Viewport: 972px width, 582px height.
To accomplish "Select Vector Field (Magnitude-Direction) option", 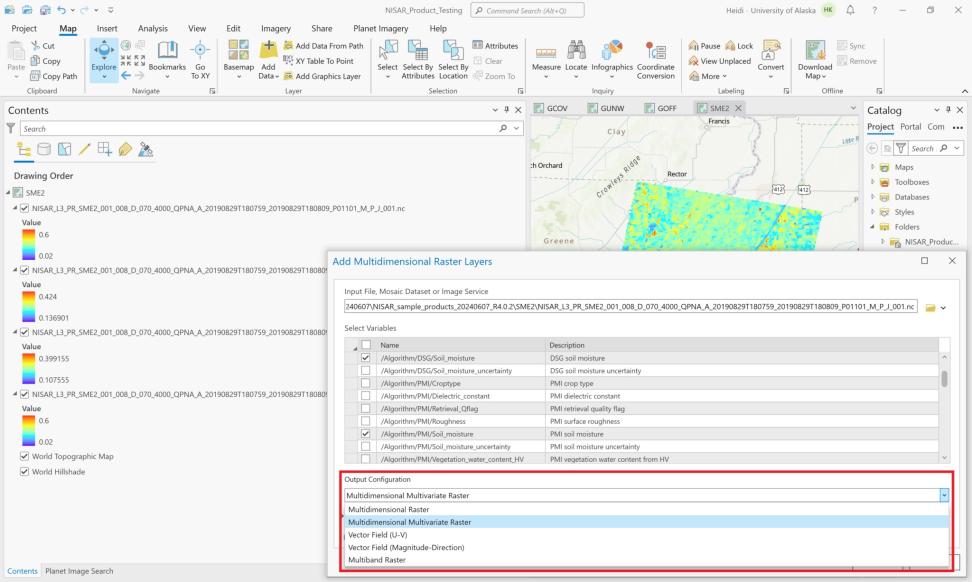I will click(647, 547).
